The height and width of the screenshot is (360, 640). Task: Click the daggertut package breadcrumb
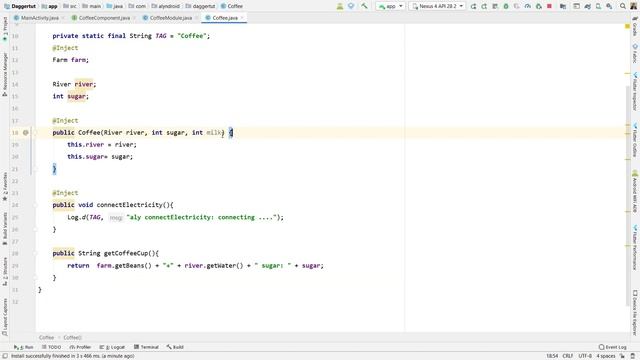click(x=200, y=6)
